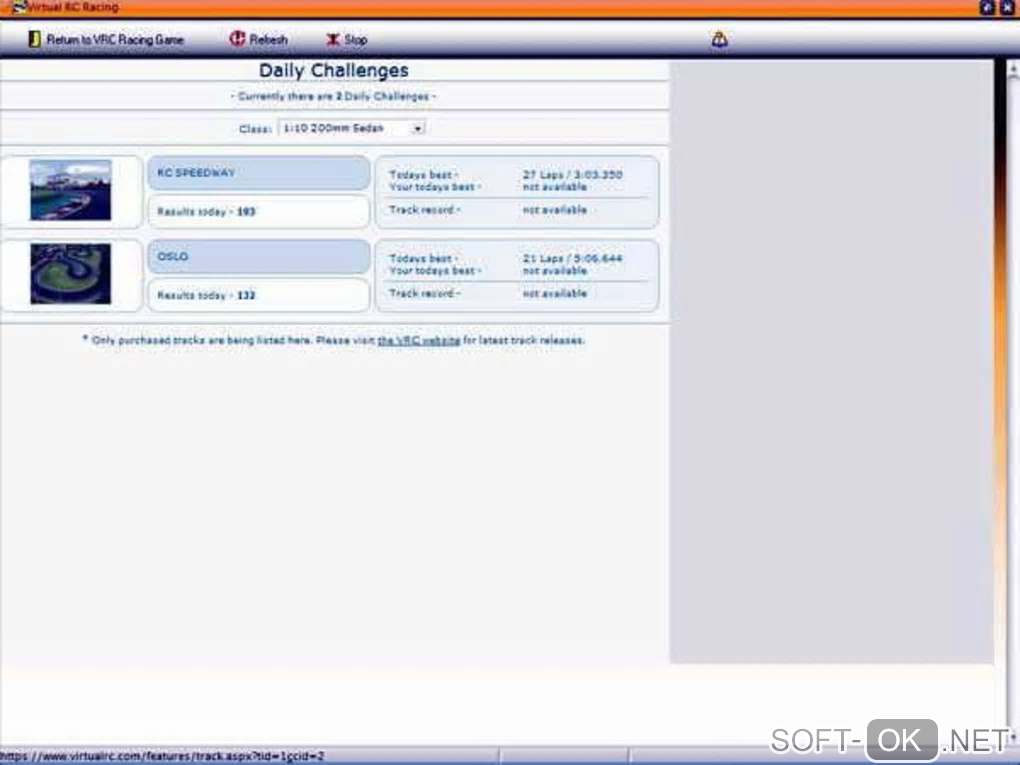Screen dimensions: 1020x765
Task: Follow the VRC website link
Action: pos(419,340)
